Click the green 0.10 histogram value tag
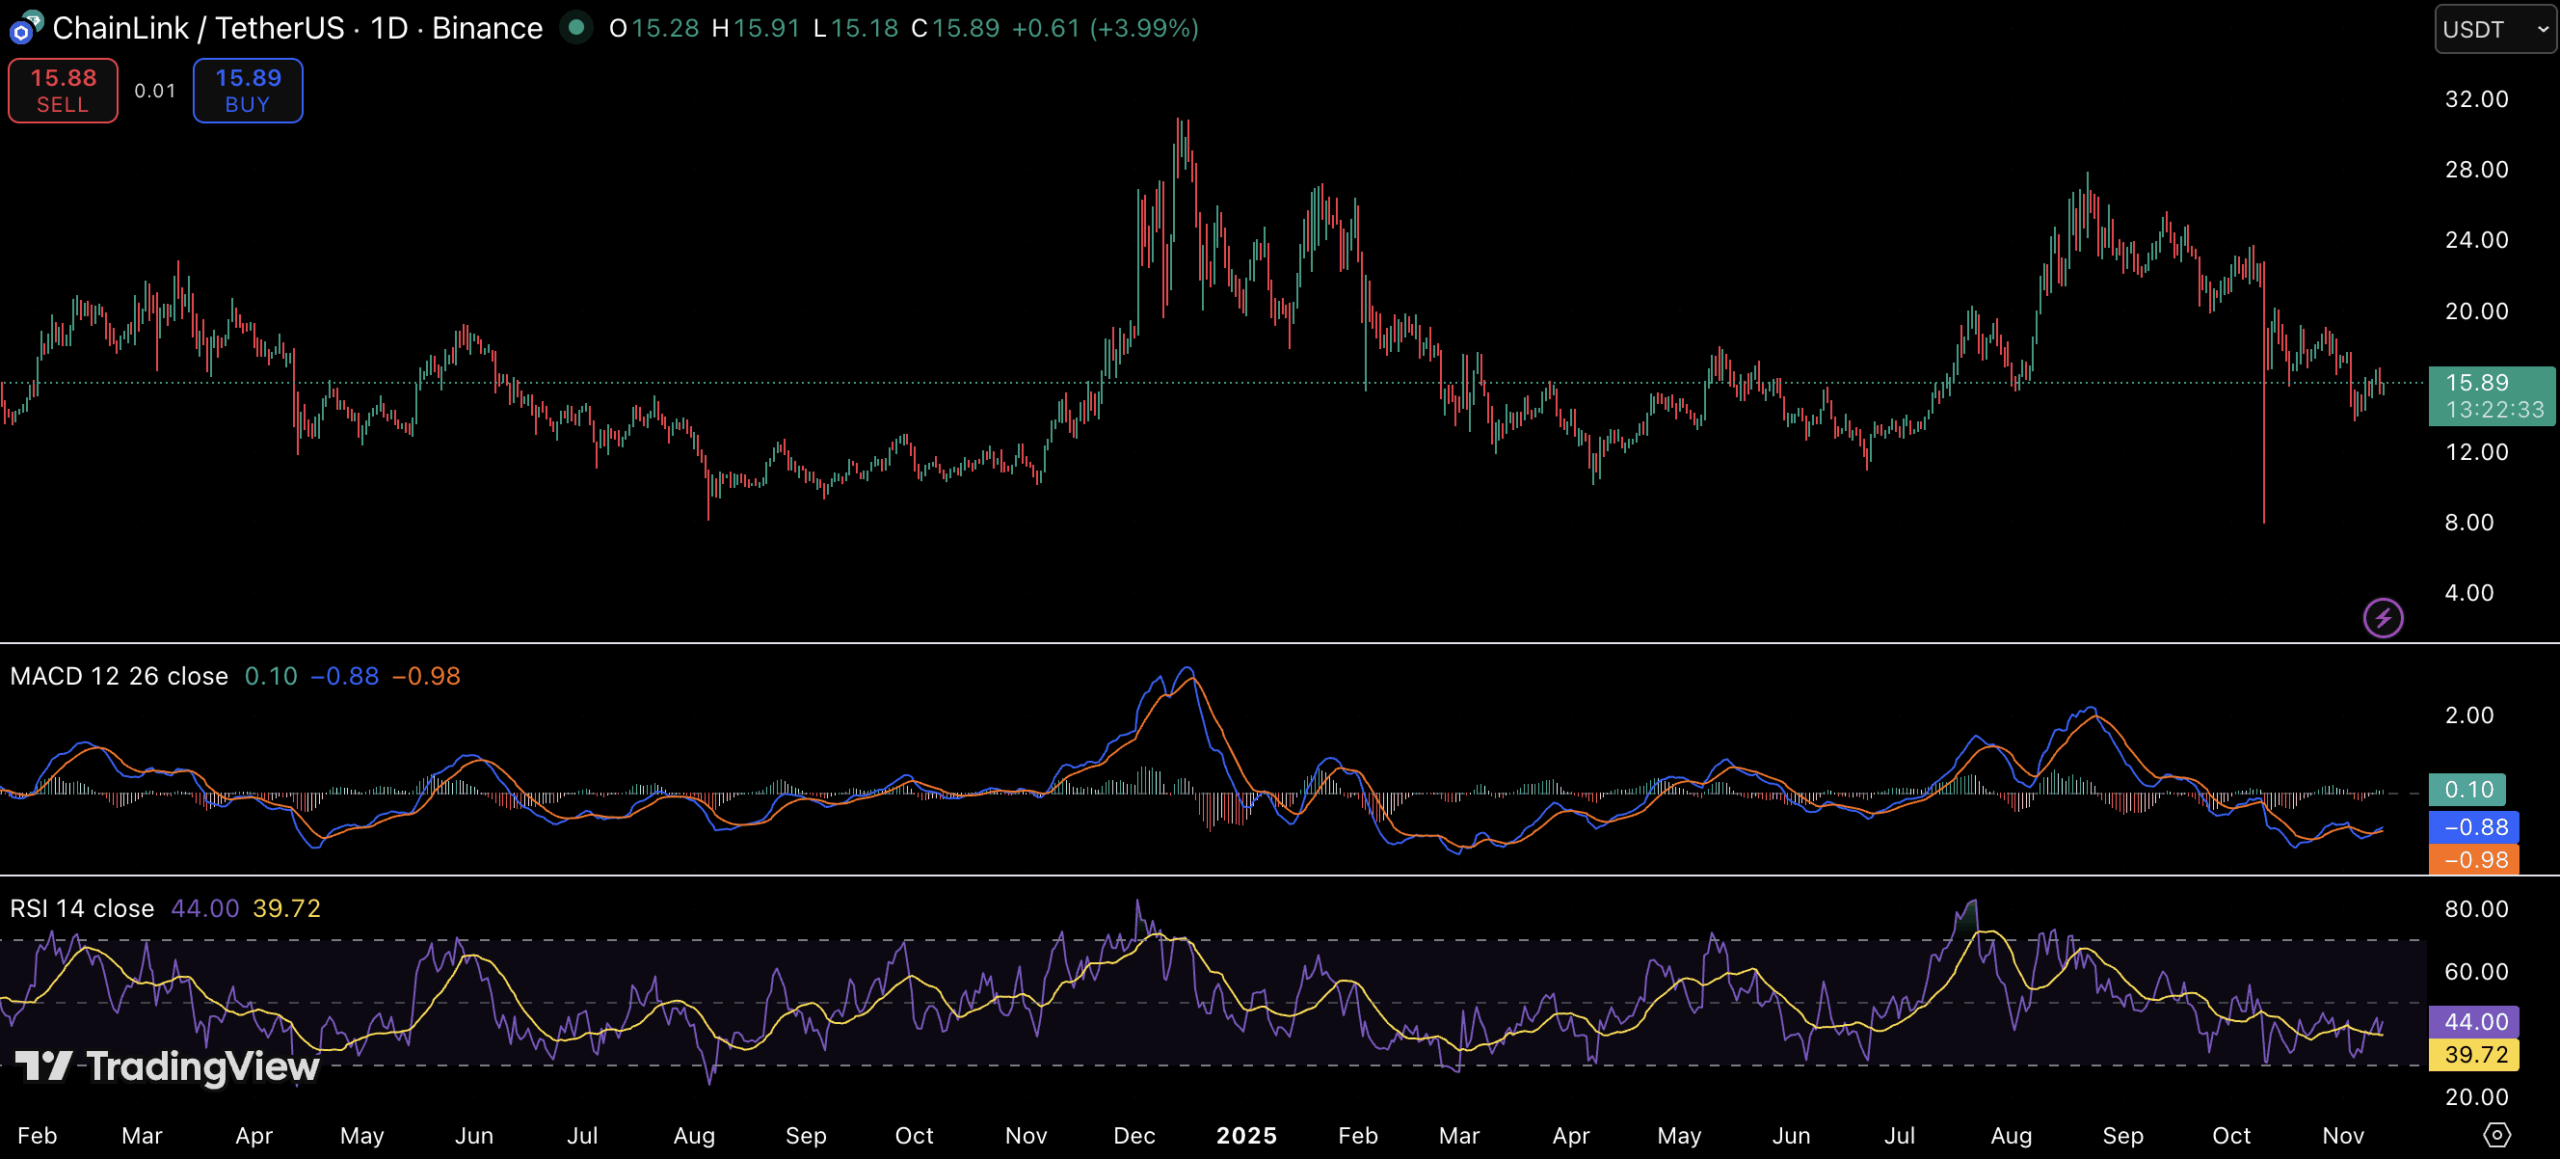This screenshot has height=1159, width=2560. [2467, 790]
